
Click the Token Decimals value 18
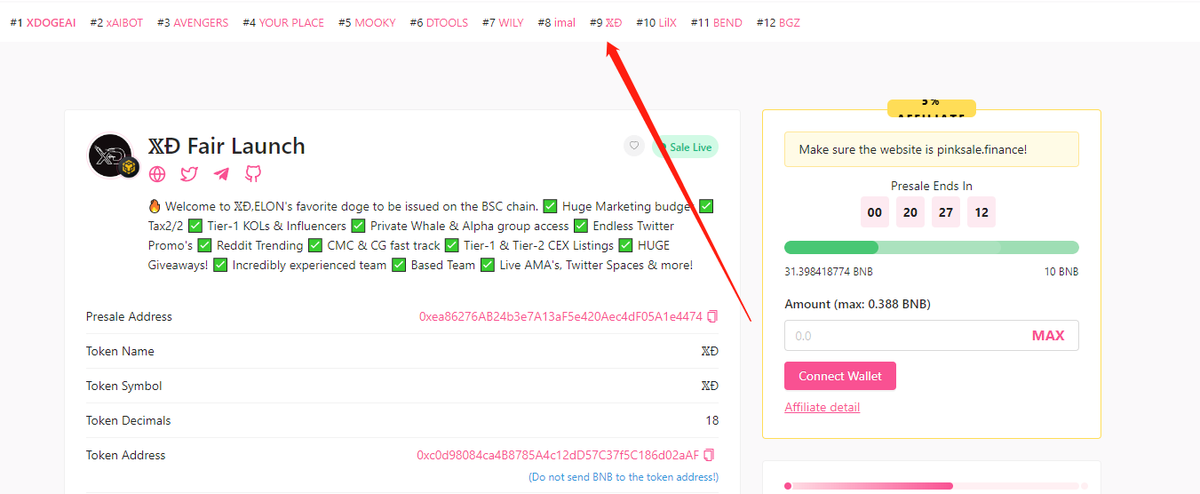pos(712,421)
